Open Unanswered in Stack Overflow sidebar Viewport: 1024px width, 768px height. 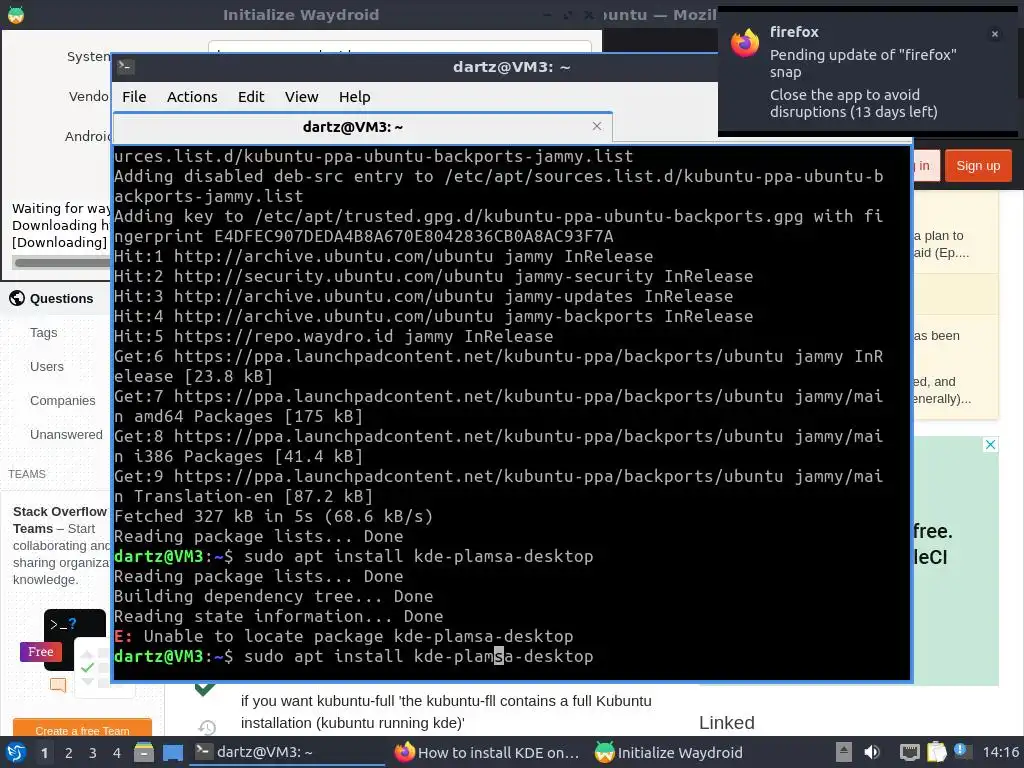point(66,434)
